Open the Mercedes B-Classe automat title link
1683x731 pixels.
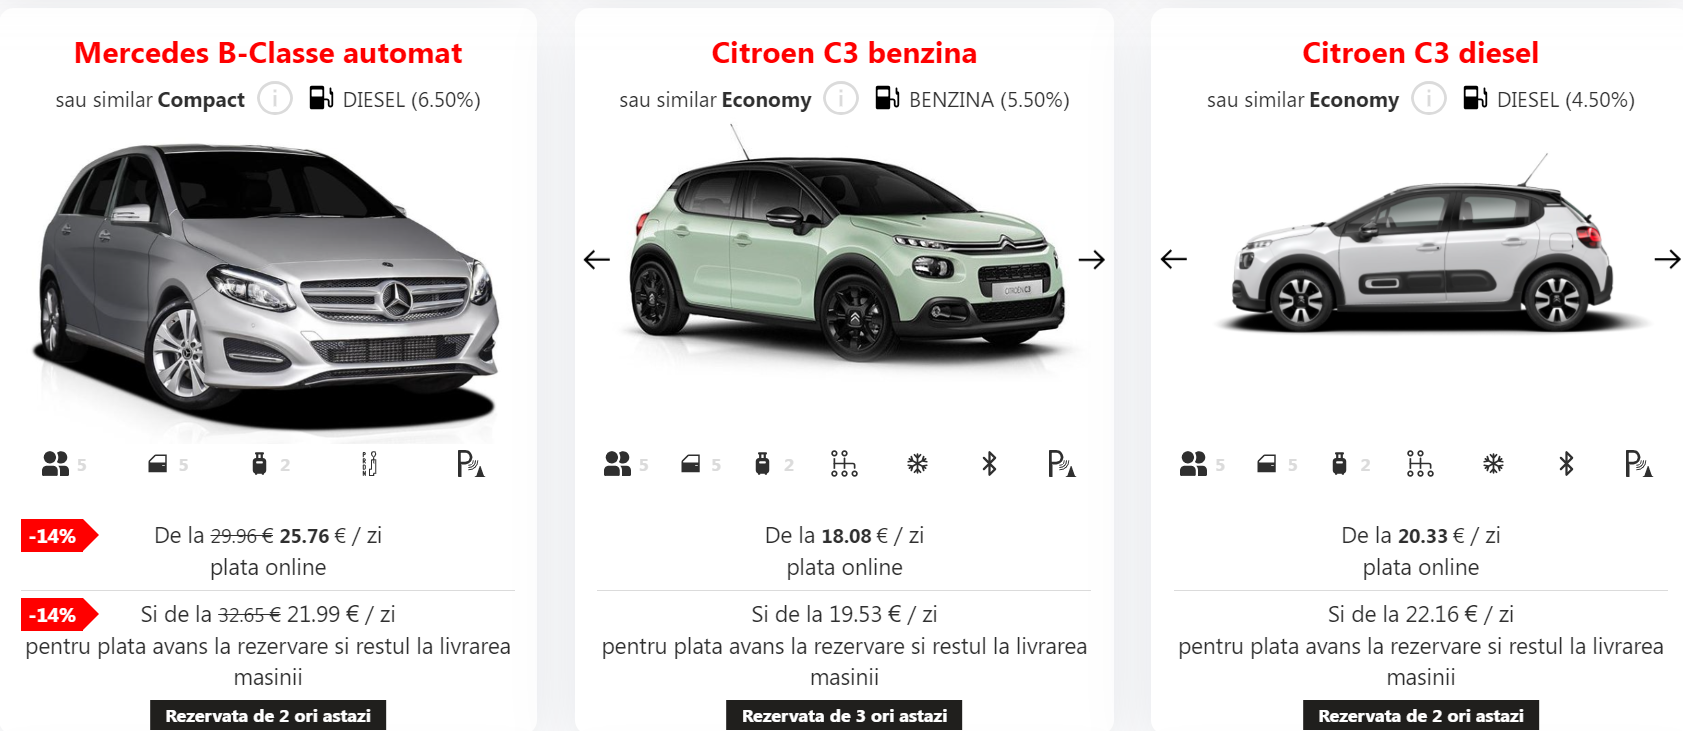coord(268,53)
